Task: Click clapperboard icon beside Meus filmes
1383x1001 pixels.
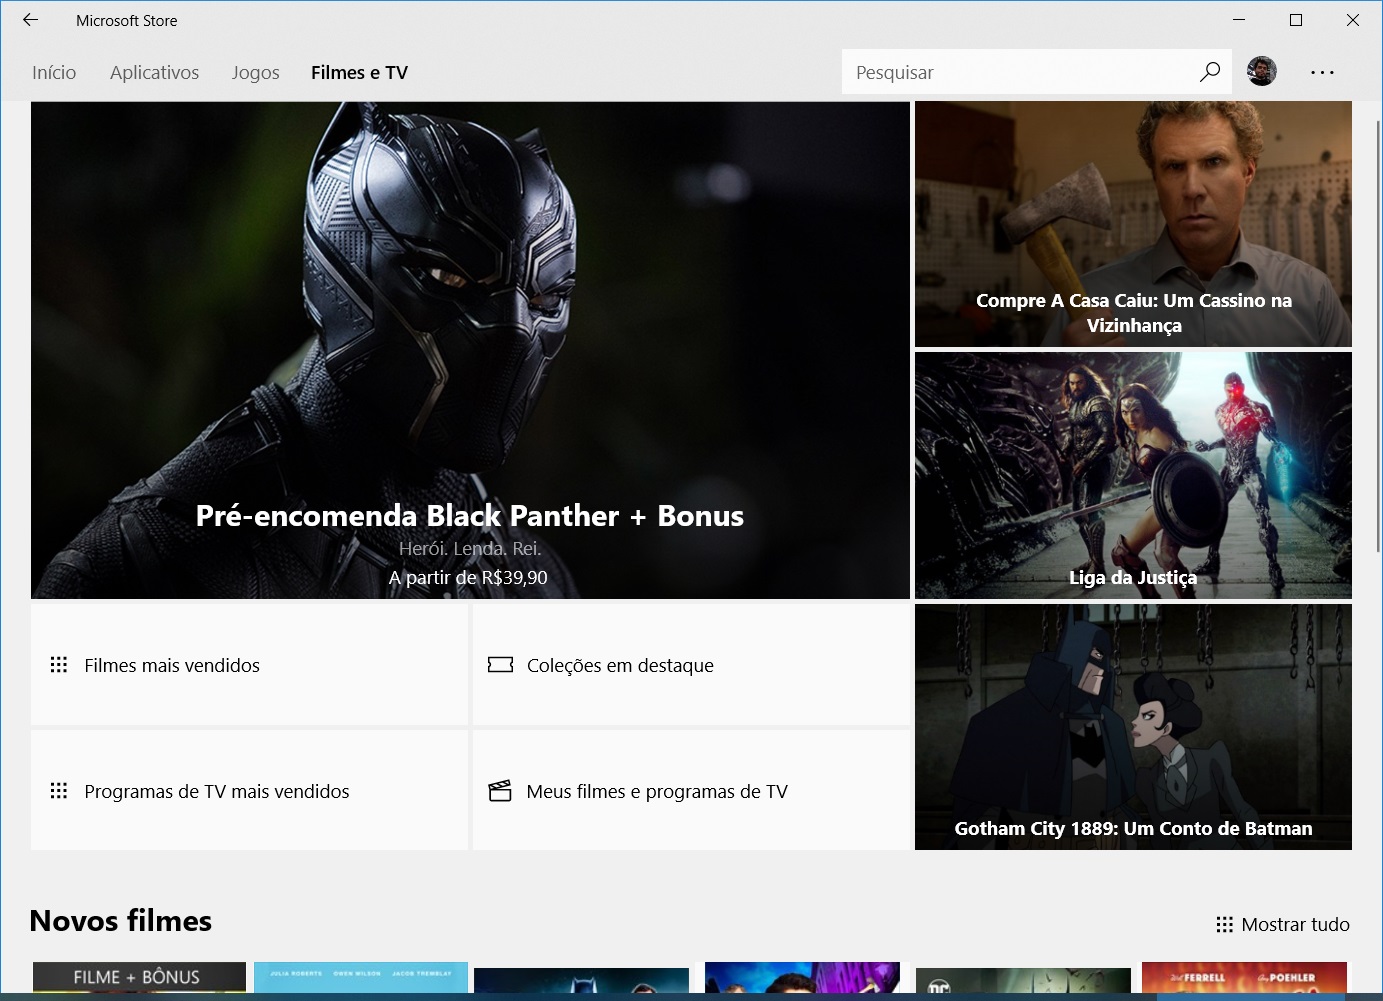Action: click(x=500, y=791)
